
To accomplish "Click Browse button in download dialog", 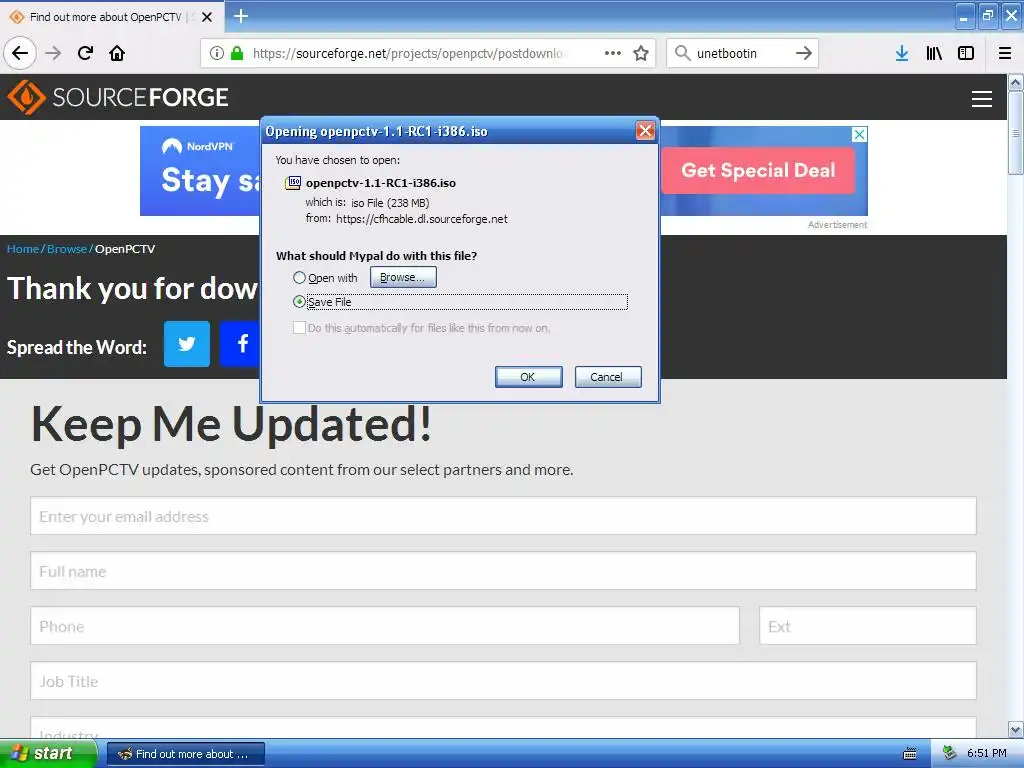I will tap(403, 278).
